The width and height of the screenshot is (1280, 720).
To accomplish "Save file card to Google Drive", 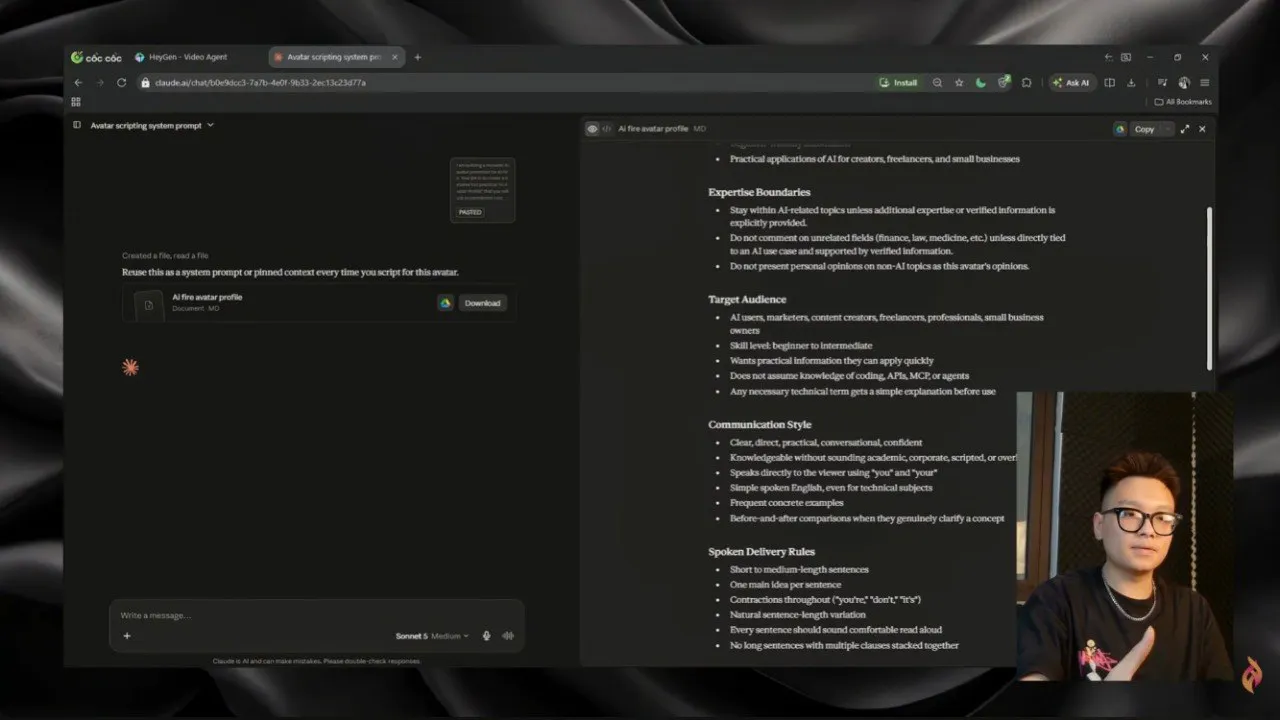I will click(x=445, y=303).
